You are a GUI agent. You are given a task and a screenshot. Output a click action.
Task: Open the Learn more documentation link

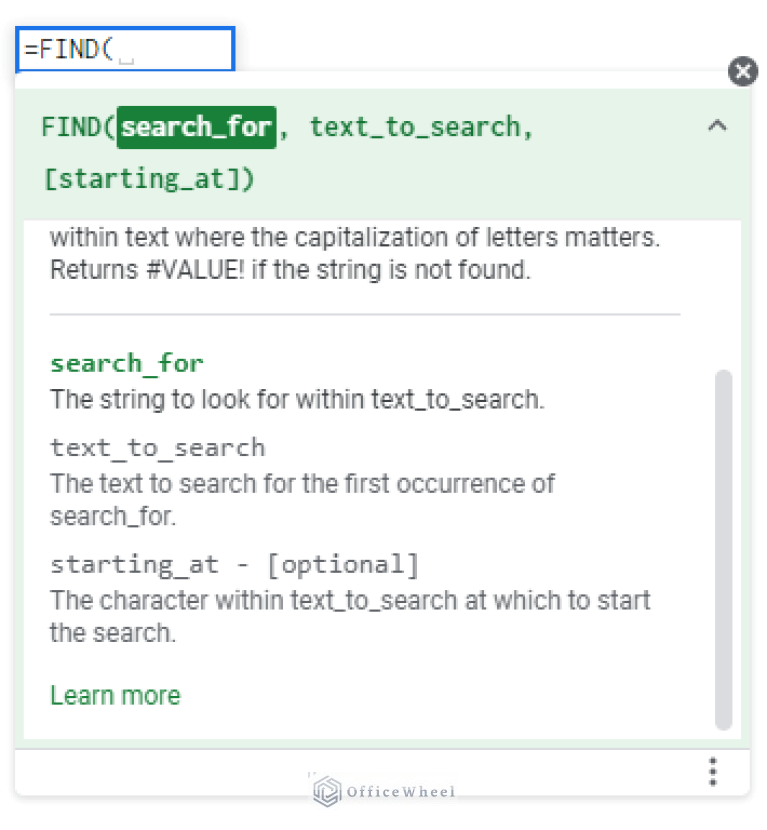point(114,694)
